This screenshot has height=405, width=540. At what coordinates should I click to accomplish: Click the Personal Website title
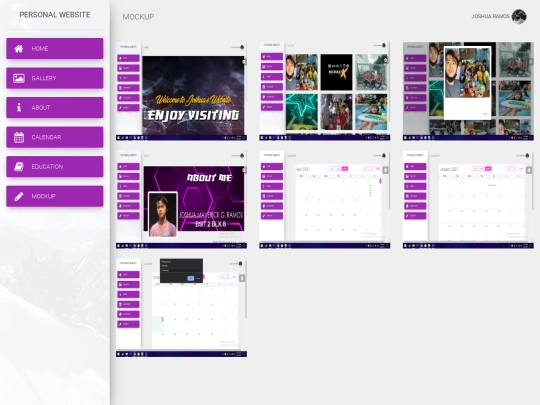55,15
